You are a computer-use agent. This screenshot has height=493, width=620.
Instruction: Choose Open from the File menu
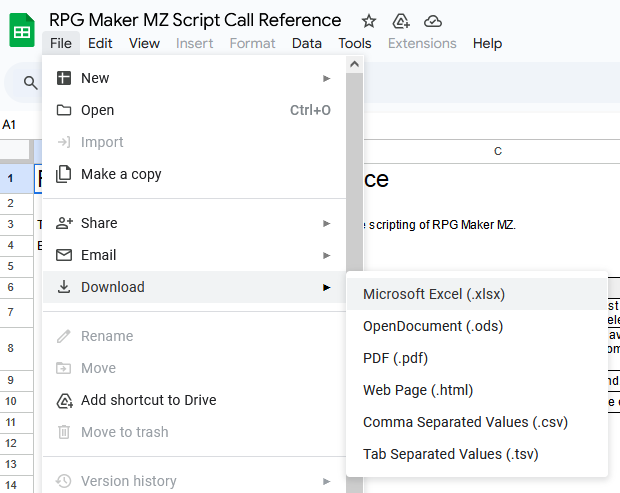coord(194,110)
